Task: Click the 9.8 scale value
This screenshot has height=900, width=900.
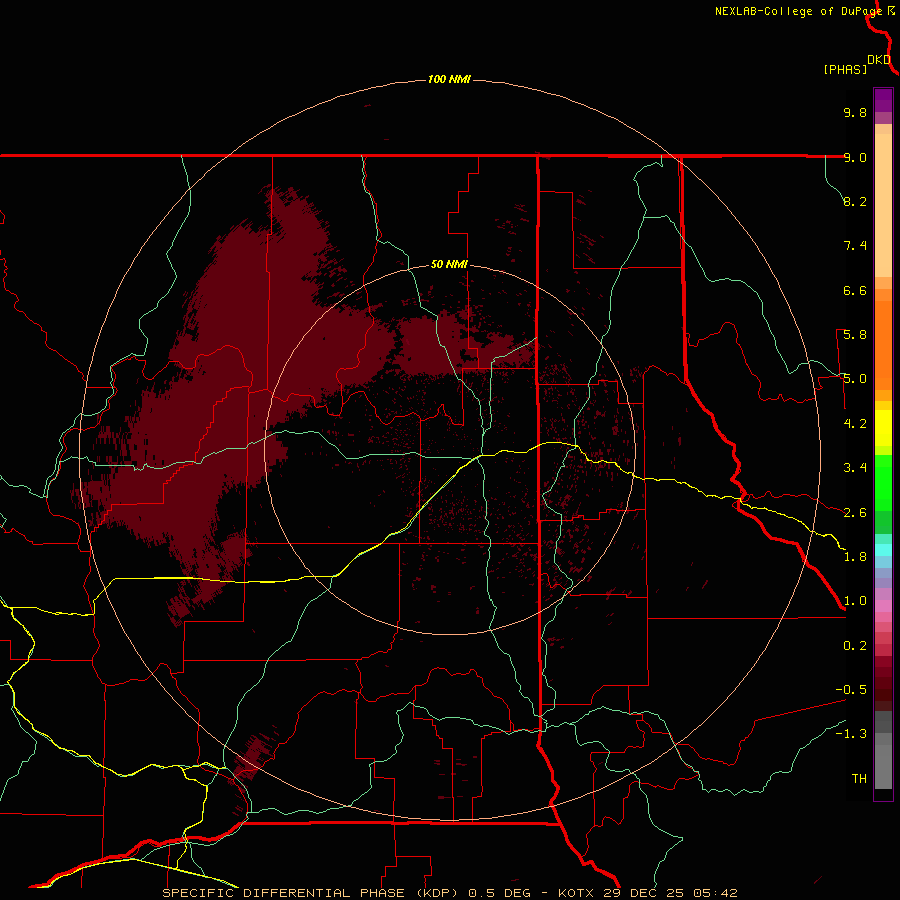Action: point(855,112)
